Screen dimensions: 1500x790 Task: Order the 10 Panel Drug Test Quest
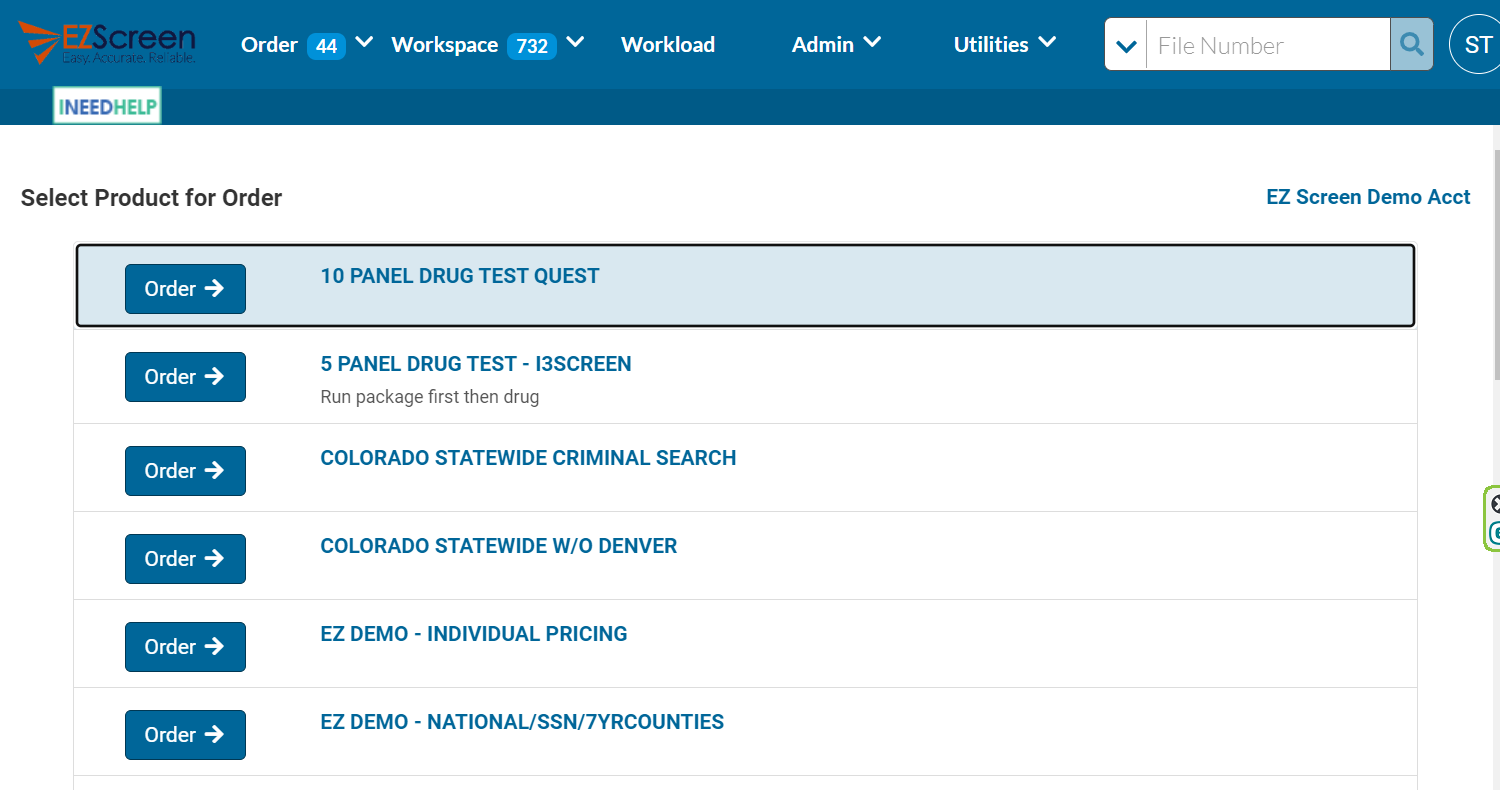point(185,289)
